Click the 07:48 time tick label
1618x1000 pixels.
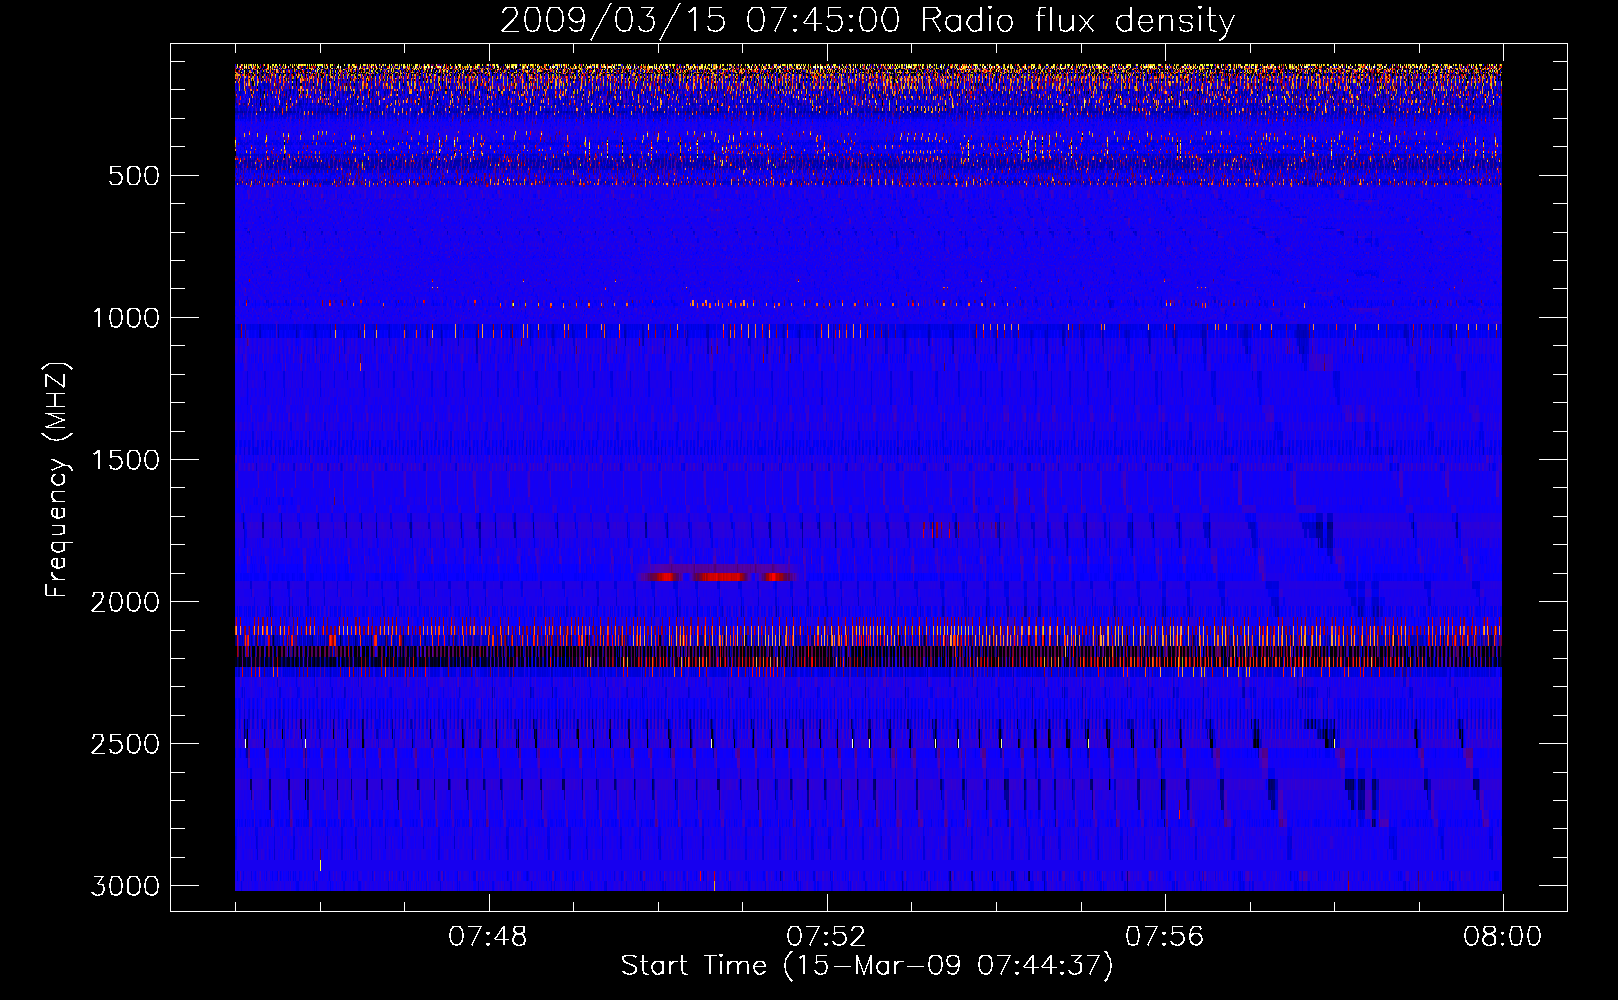(x=488, y=937)
